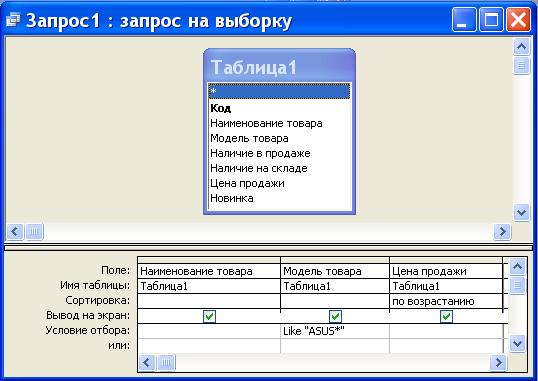Click the Таблица1 field list title bar
538x381 pixels.
click(279, 66)
